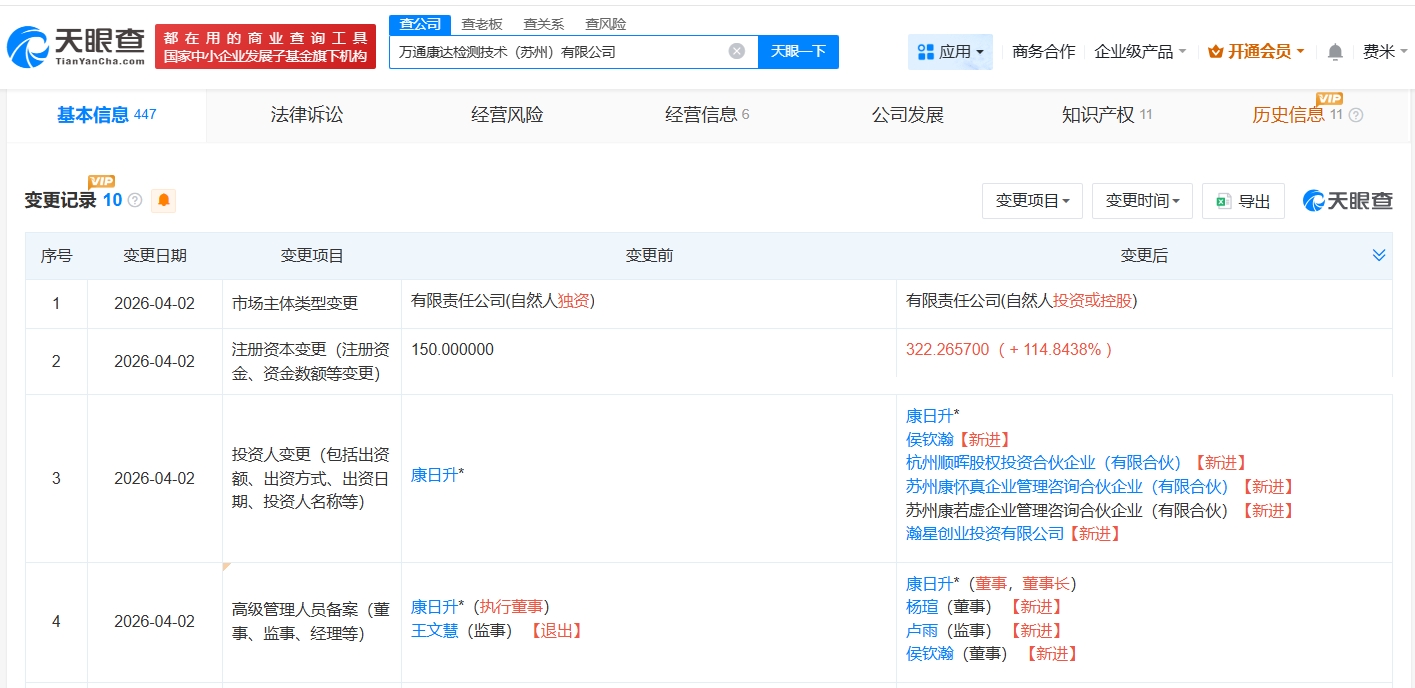Open the 费米 account dropdown
The width and height of the screenshot is (1415, 688).
coord(1386,51)
